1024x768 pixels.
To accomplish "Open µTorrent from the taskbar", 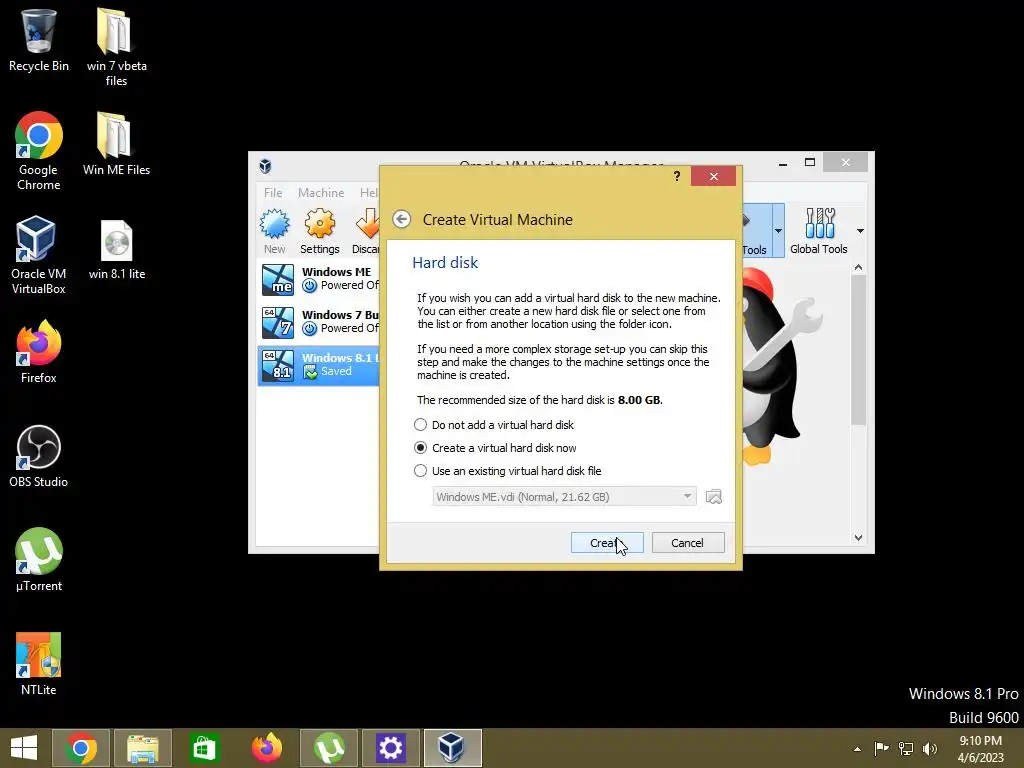I will (329, 748).
